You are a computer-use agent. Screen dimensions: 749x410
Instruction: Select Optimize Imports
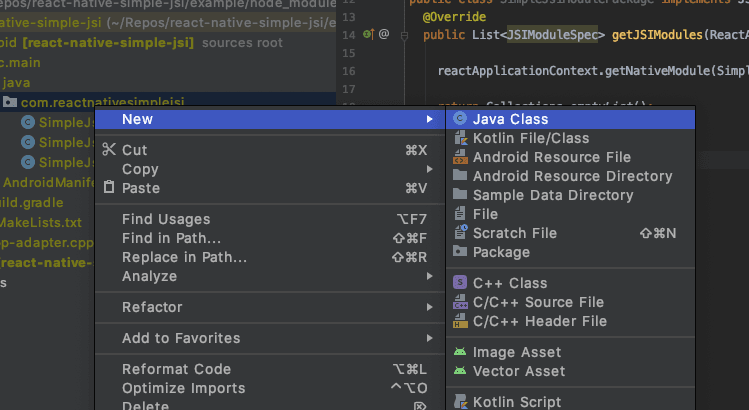(270, 388)
